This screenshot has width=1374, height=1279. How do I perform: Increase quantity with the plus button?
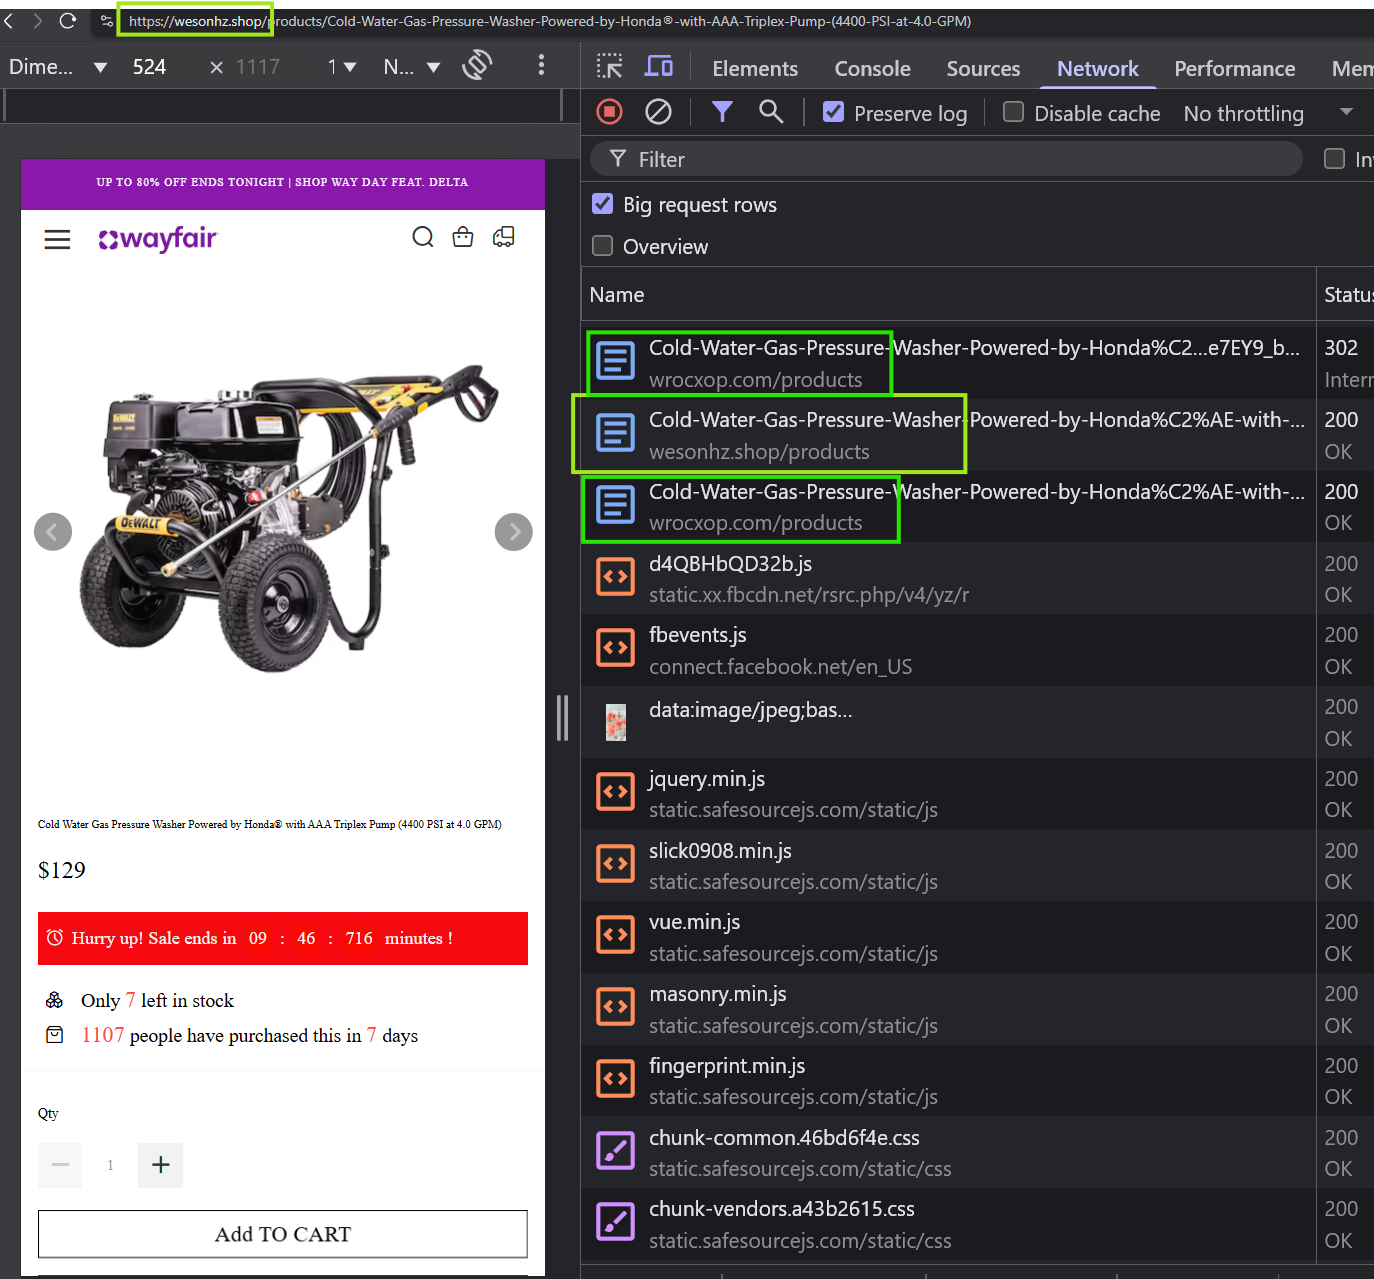(161, 1165)
